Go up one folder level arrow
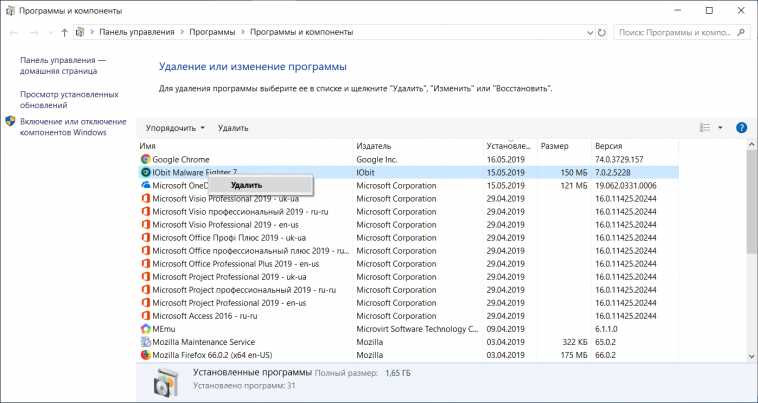The width and height of the screenshot is (758, 403). (x=64, y=32)
